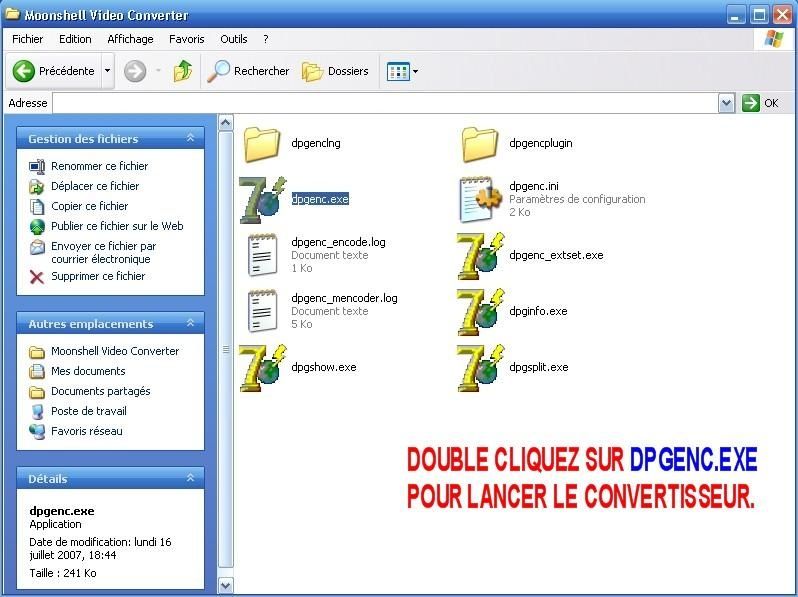Open the Favoris menu

point(187,39)
